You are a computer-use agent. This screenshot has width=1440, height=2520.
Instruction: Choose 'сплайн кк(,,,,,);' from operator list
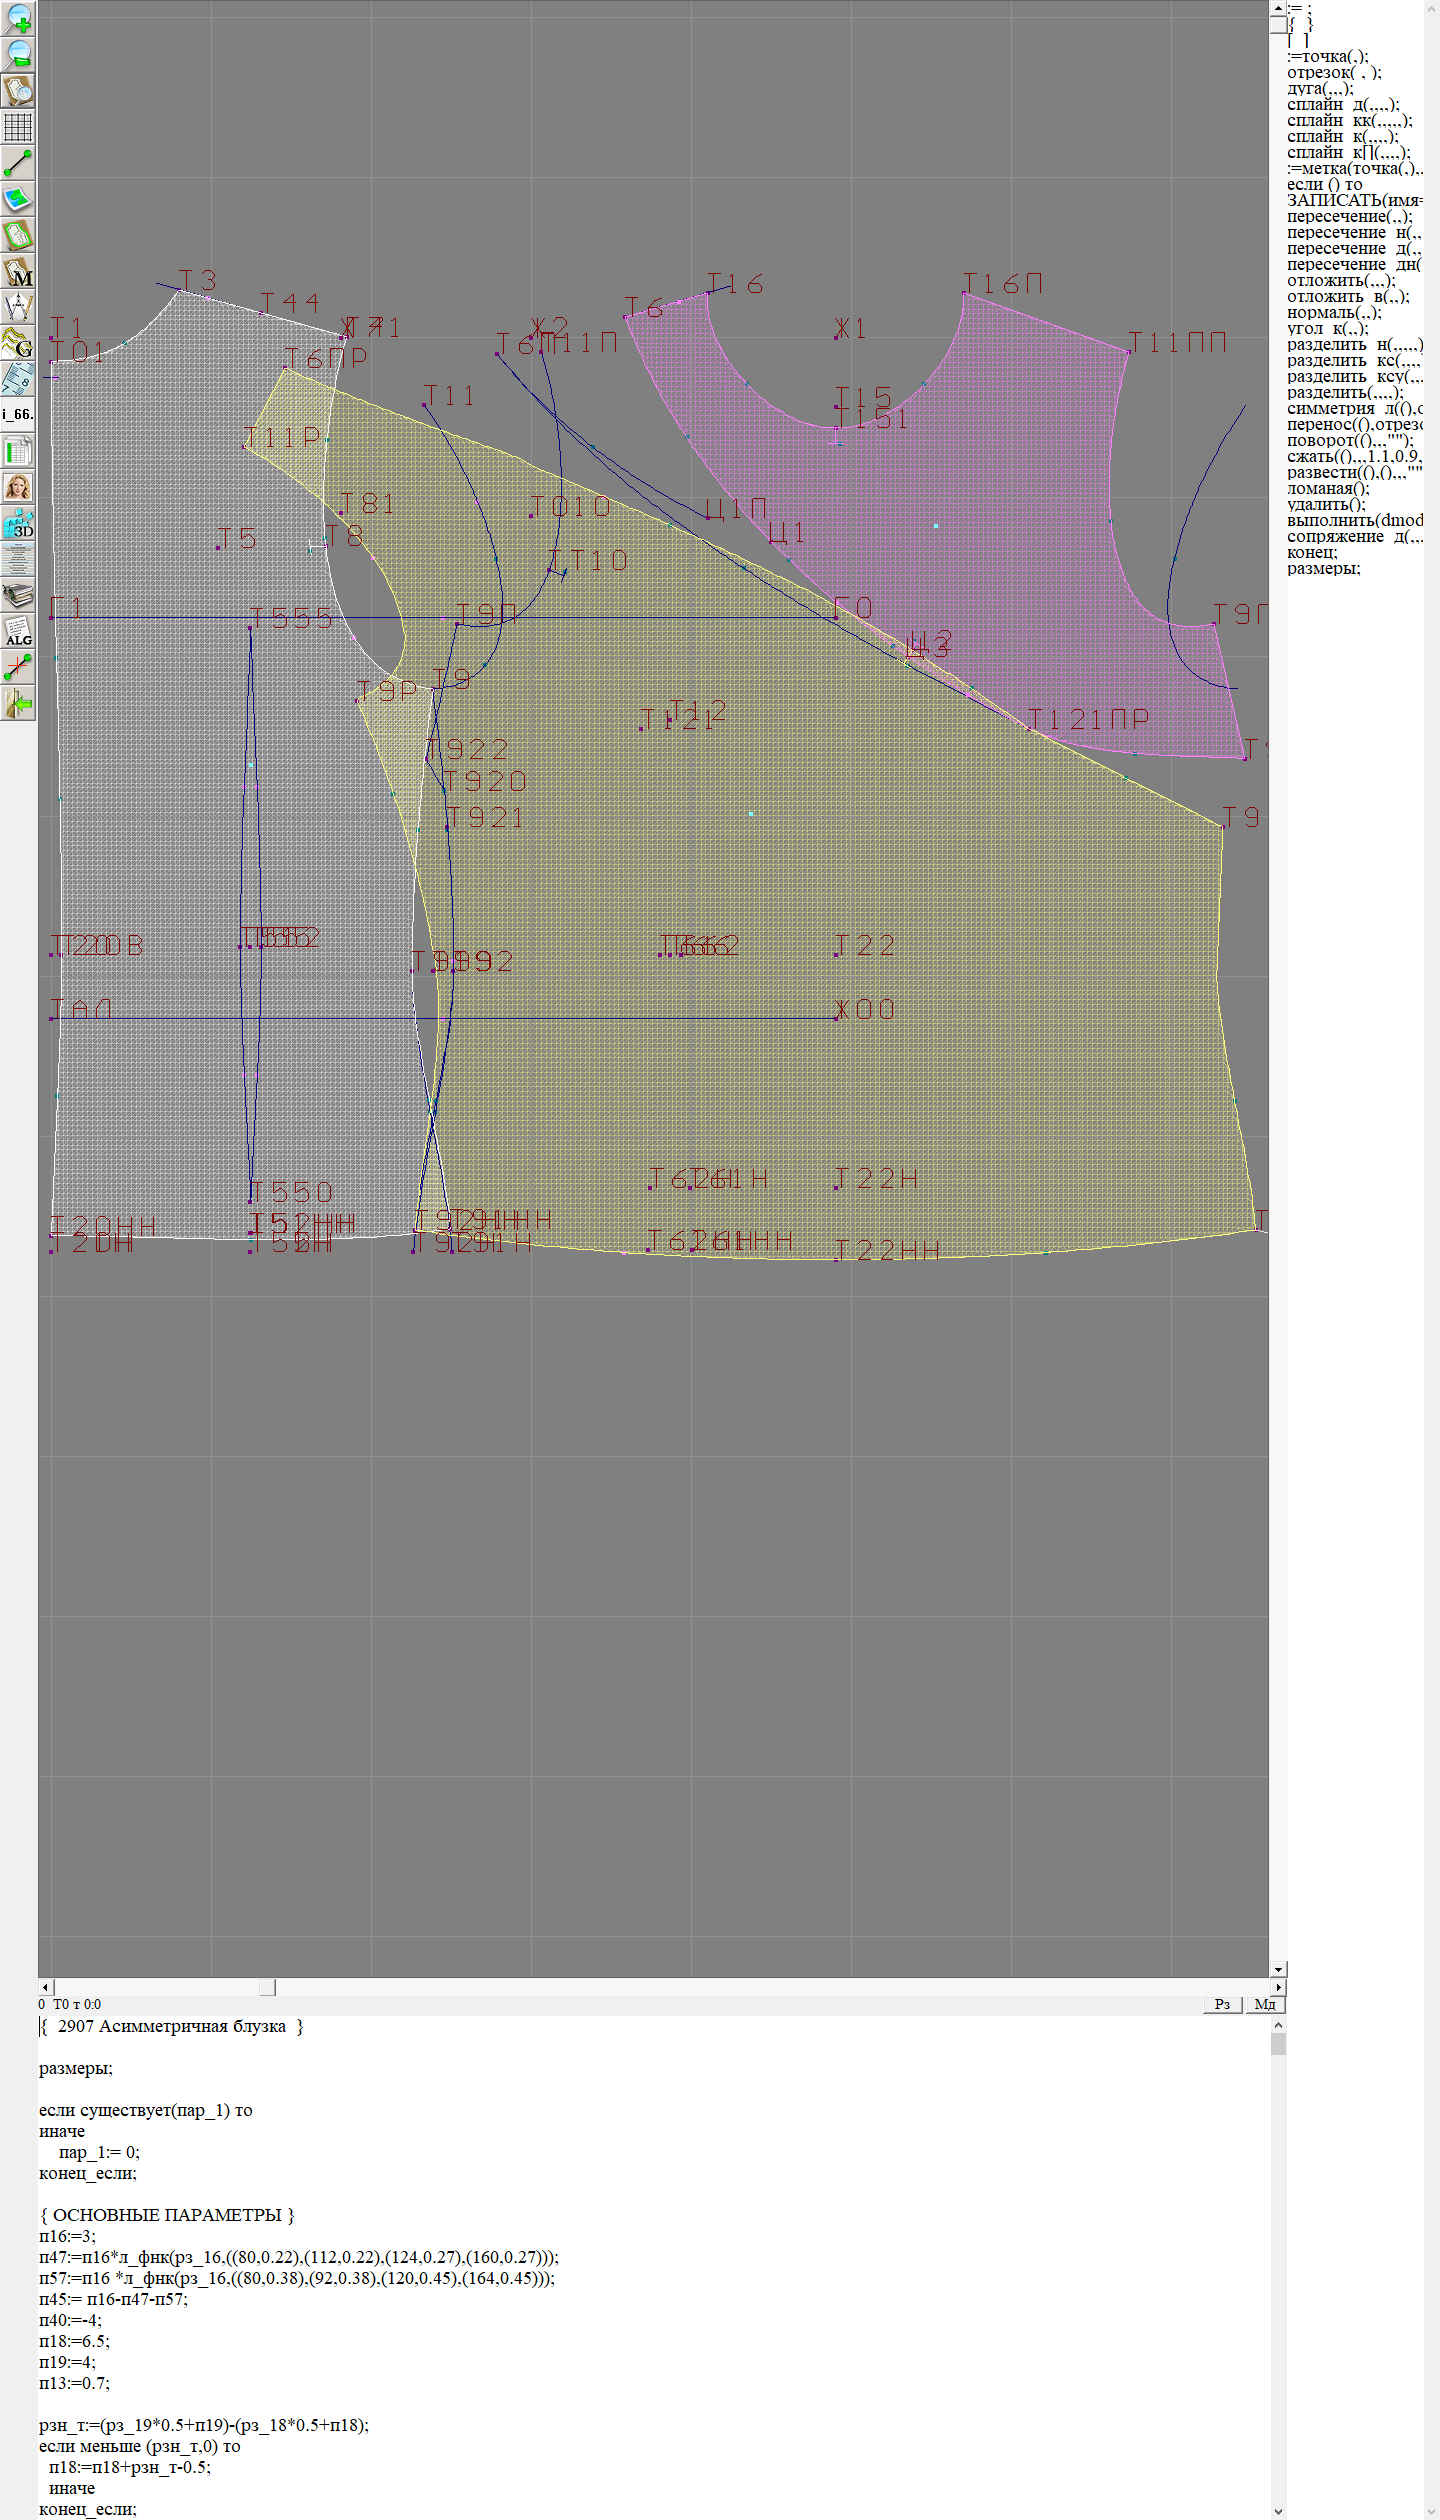pos(1350,120)
